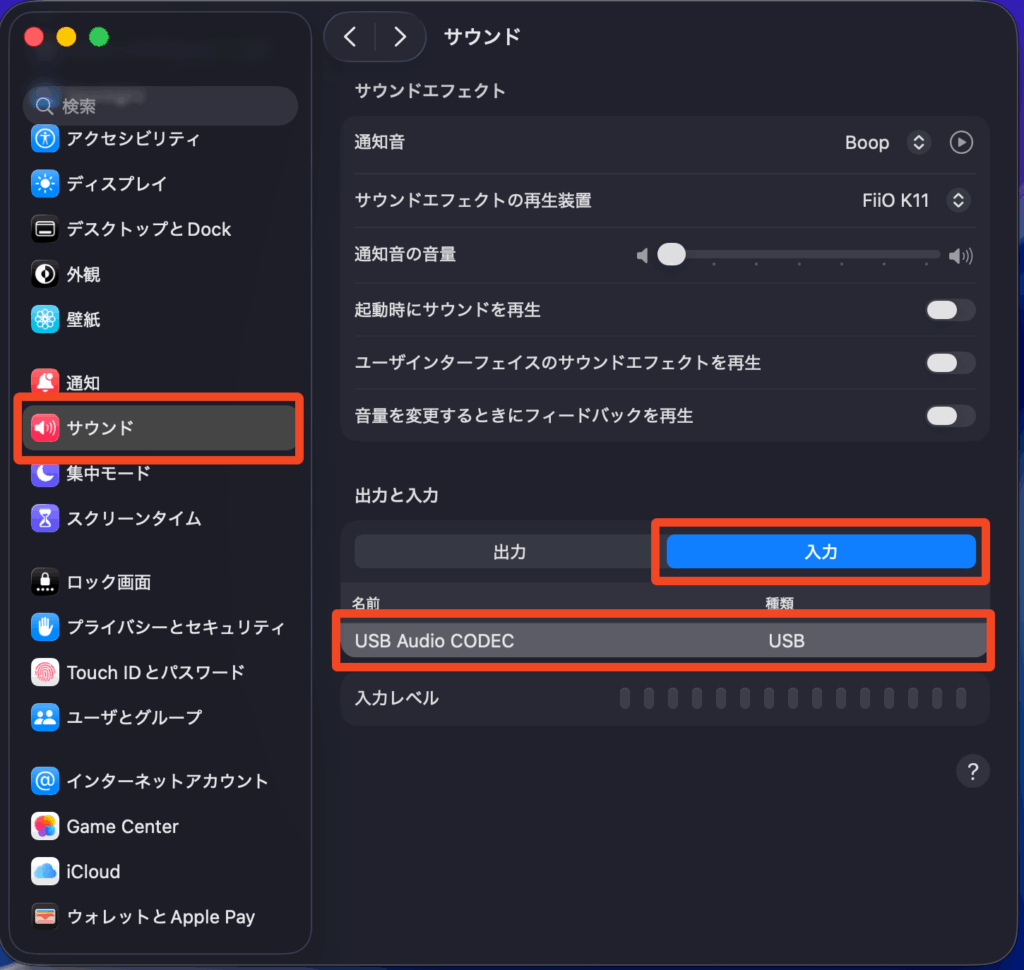Click the Touch ID fingerprint icon
Viewport: 1024px width, 970px height.
pyautogui.click(x=46, y=672)
